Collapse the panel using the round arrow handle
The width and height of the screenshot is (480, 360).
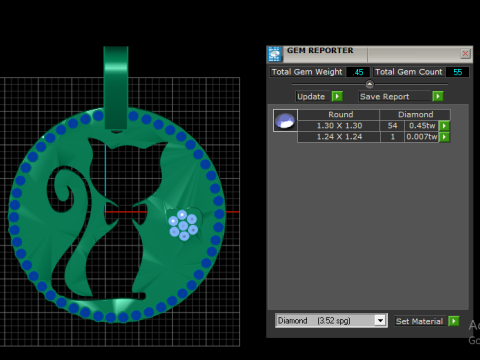click(369, 84)
